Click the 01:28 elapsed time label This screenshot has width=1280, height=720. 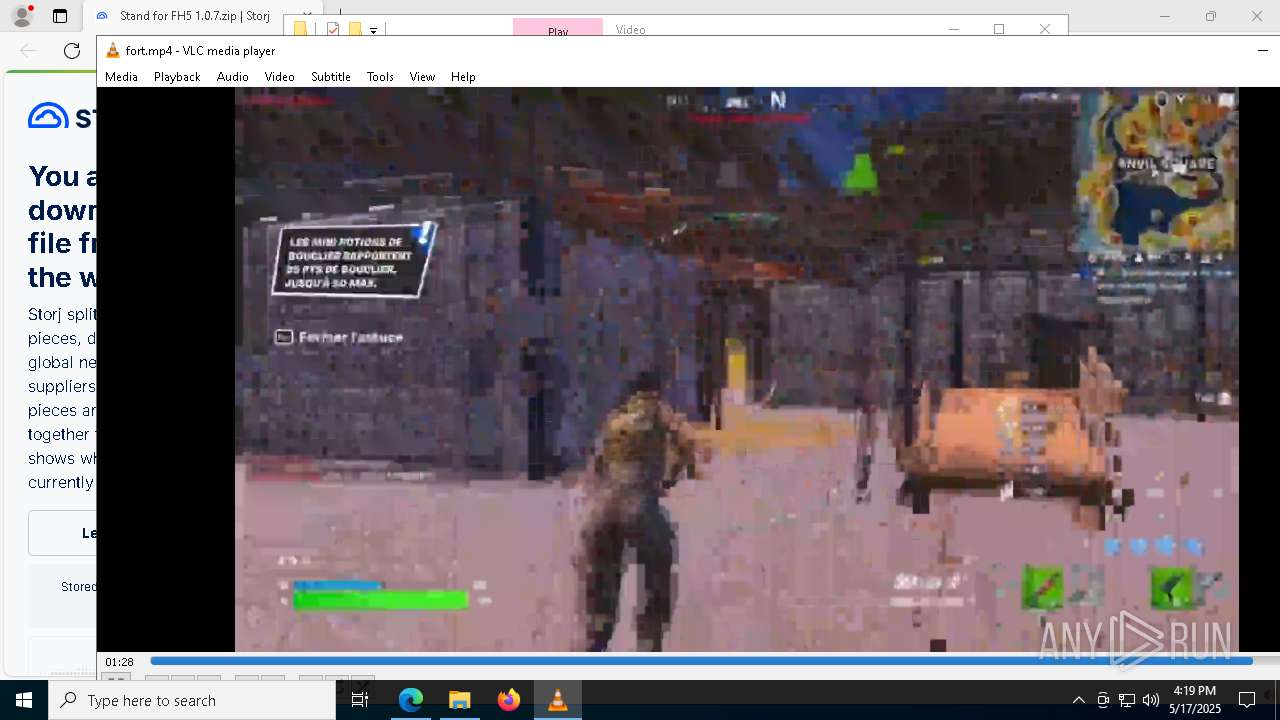click(119, 662)
